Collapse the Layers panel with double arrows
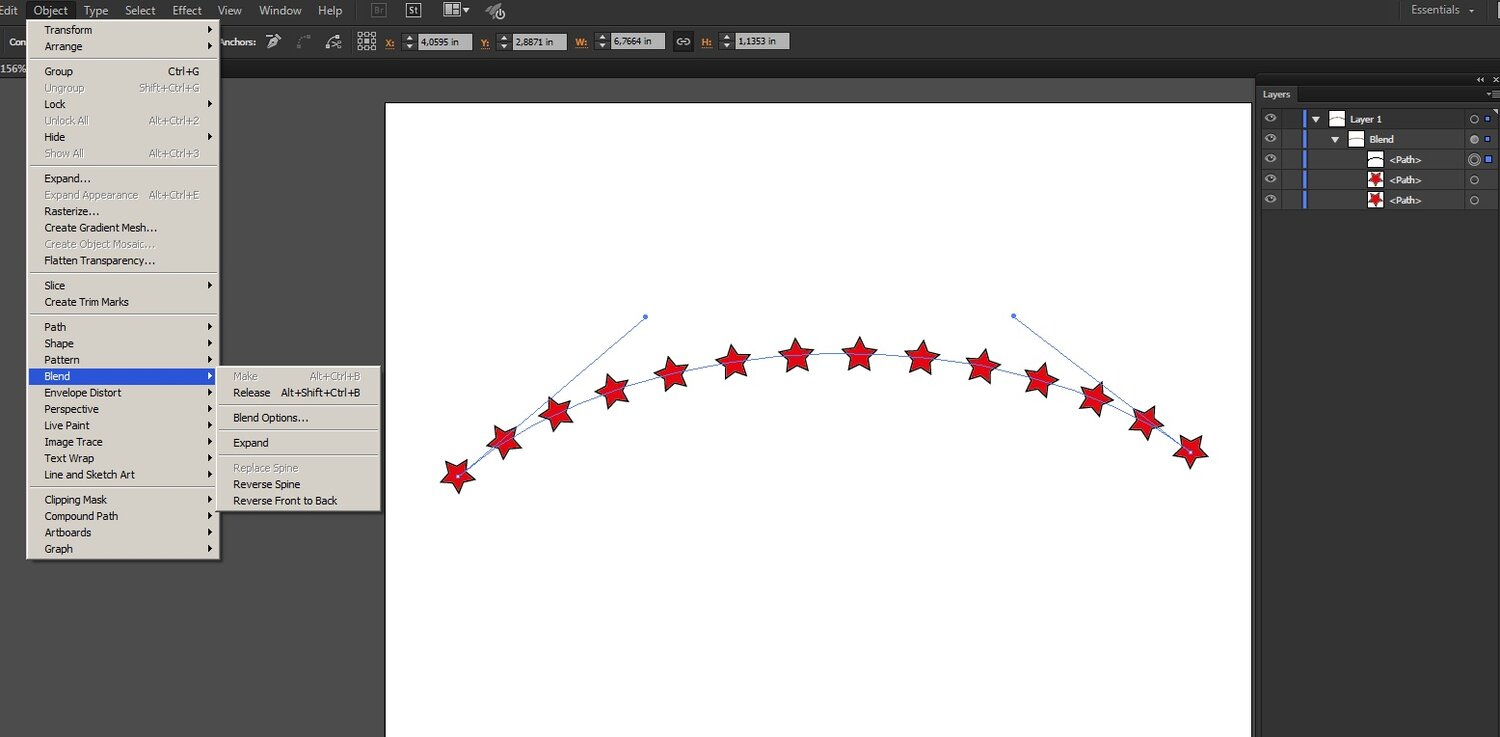Screen dimensions: 1500x737 click(1480, 79)
